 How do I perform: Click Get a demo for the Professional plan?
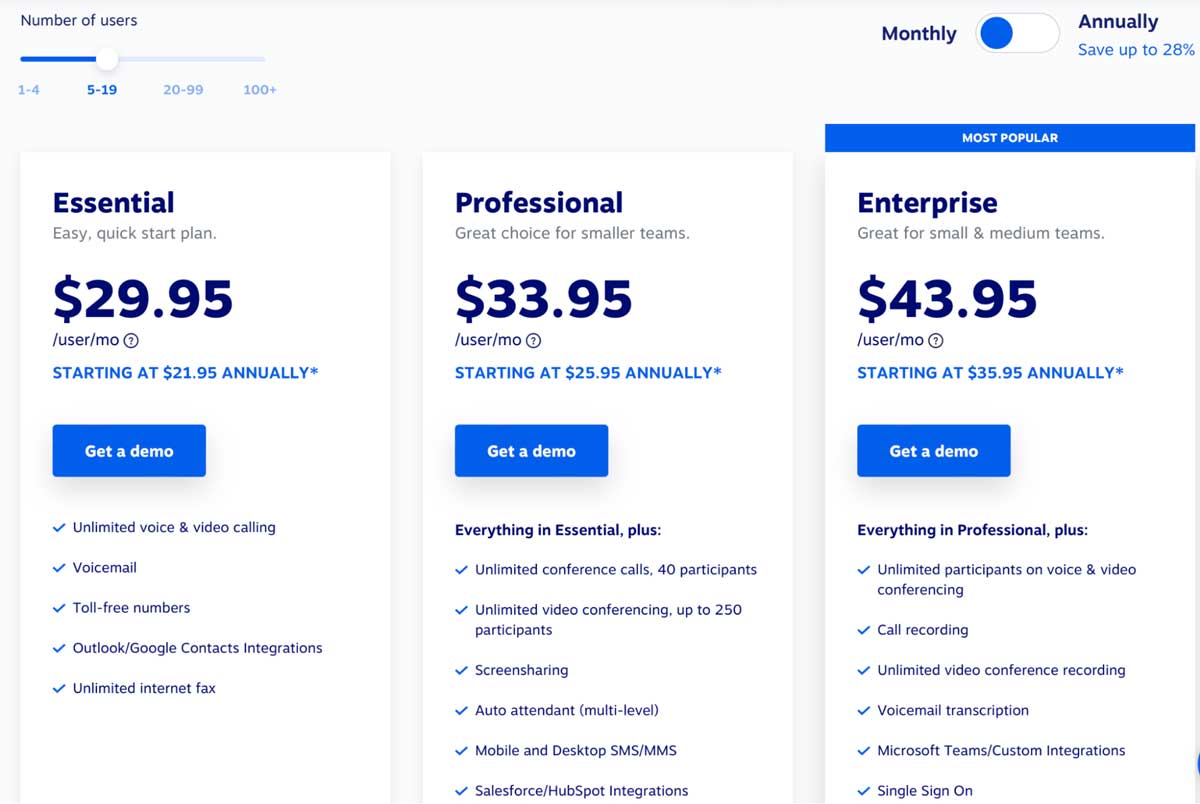point(531,450)
